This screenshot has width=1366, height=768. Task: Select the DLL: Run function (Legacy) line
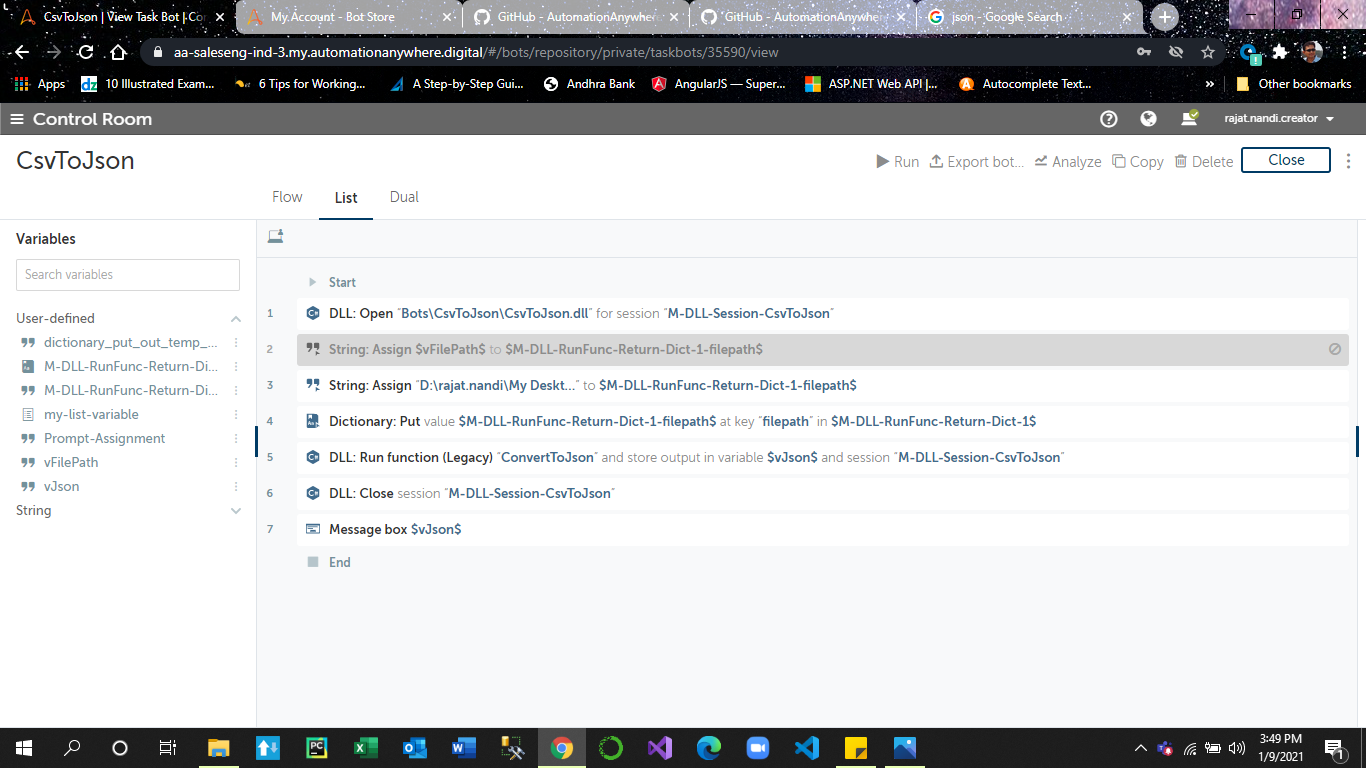click(x=823, y=457)
